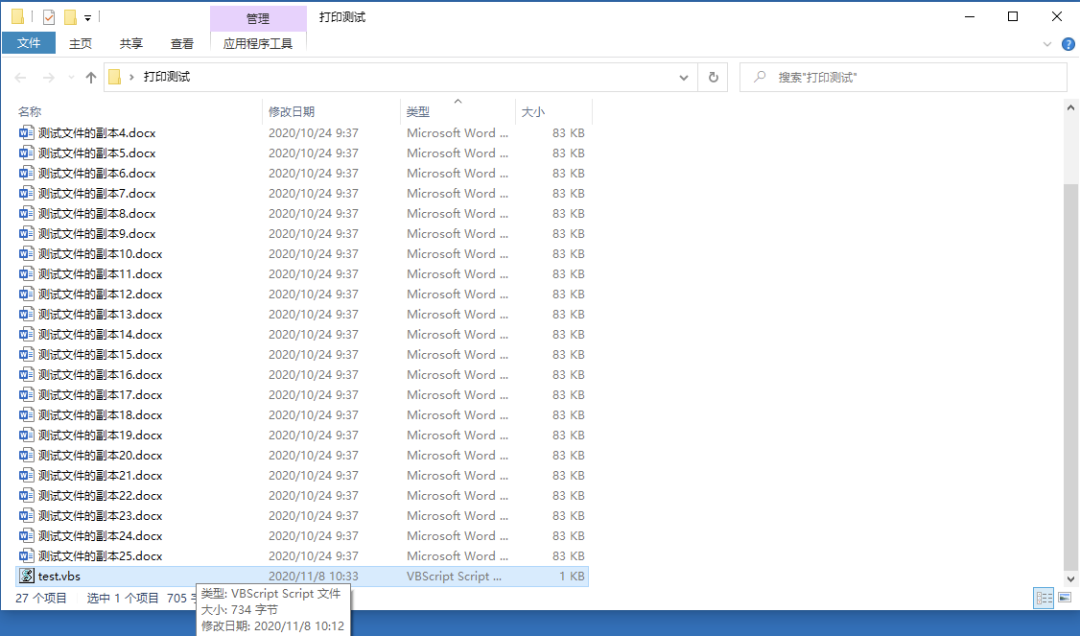Open the 文件 menu tab
Screen dimensions: 1080x636
(29, 43)
